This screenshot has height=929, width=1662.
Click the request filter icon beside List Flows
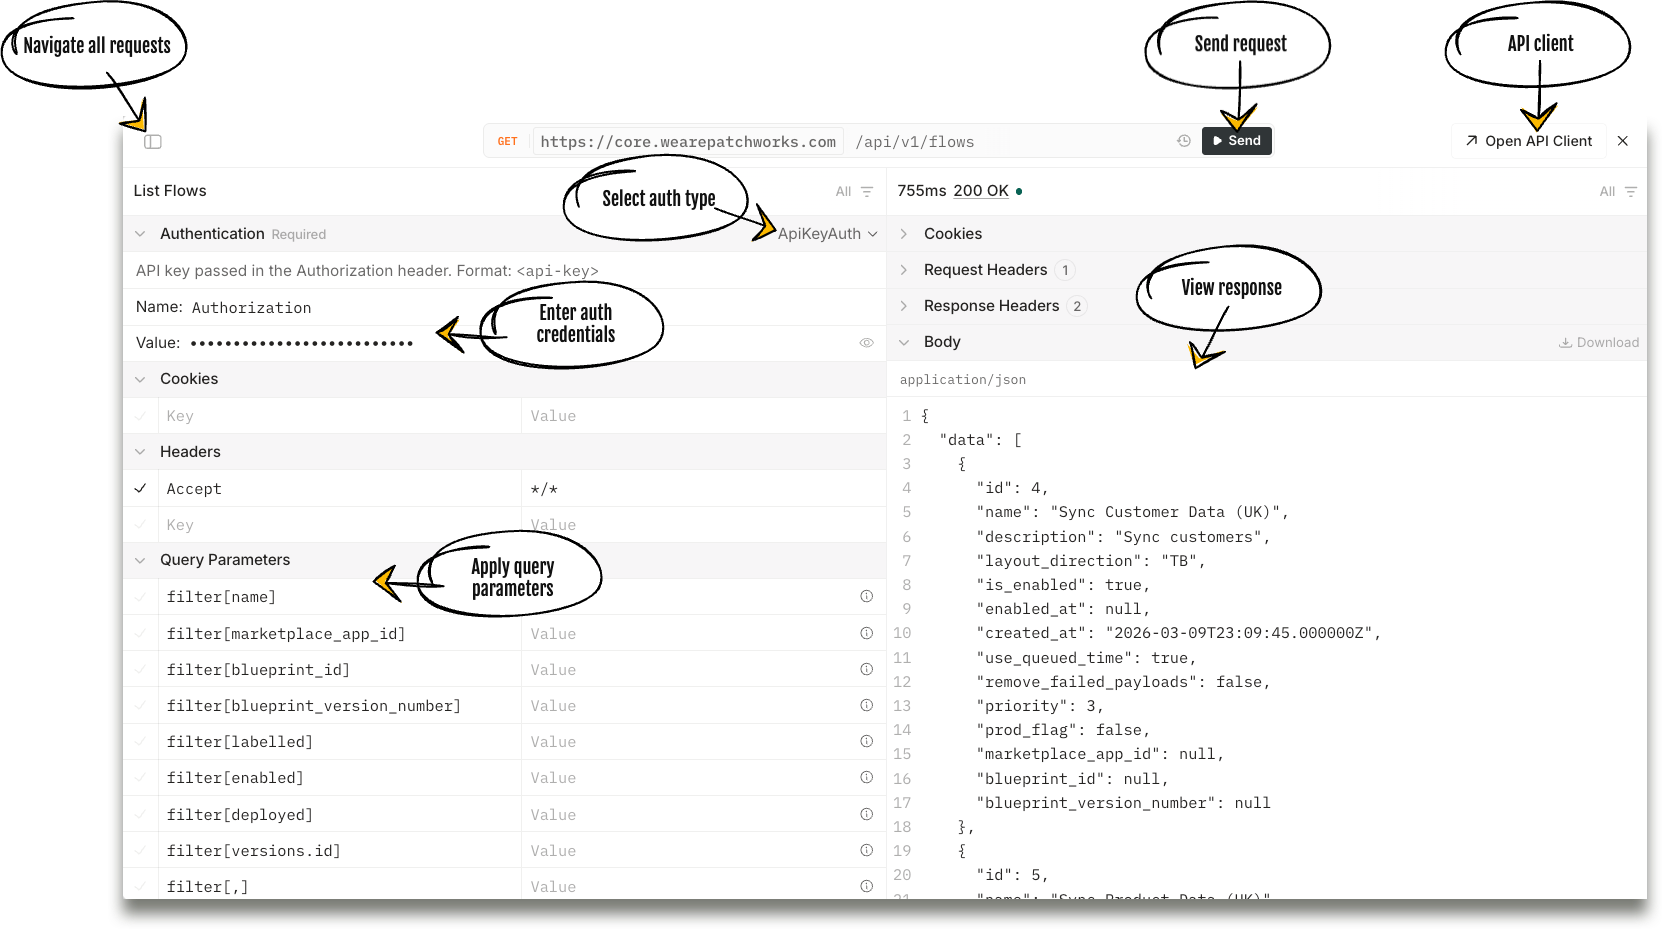click(867, 192)
